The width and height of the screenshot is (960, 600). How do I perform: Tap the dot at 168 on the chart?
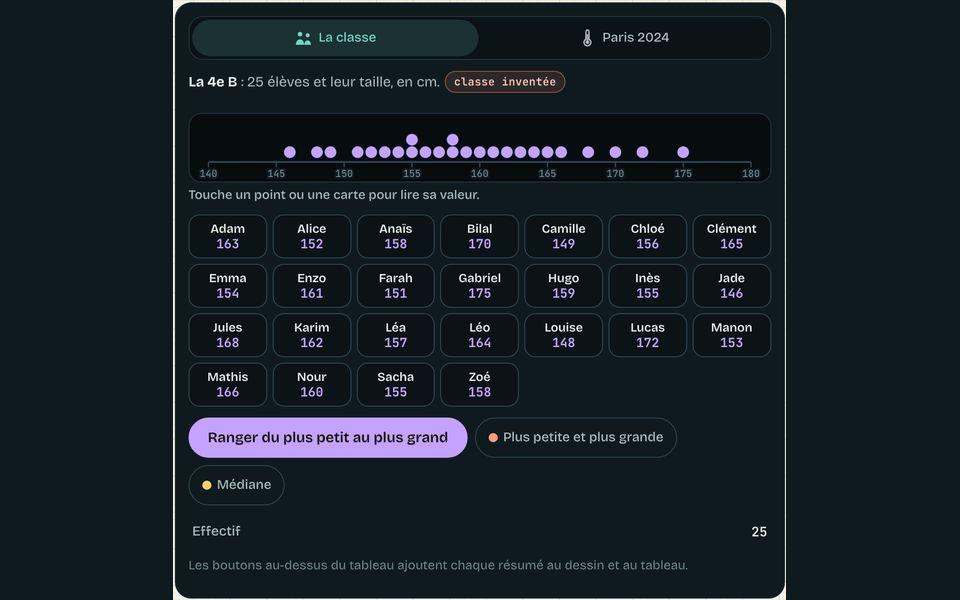(588, 152)
